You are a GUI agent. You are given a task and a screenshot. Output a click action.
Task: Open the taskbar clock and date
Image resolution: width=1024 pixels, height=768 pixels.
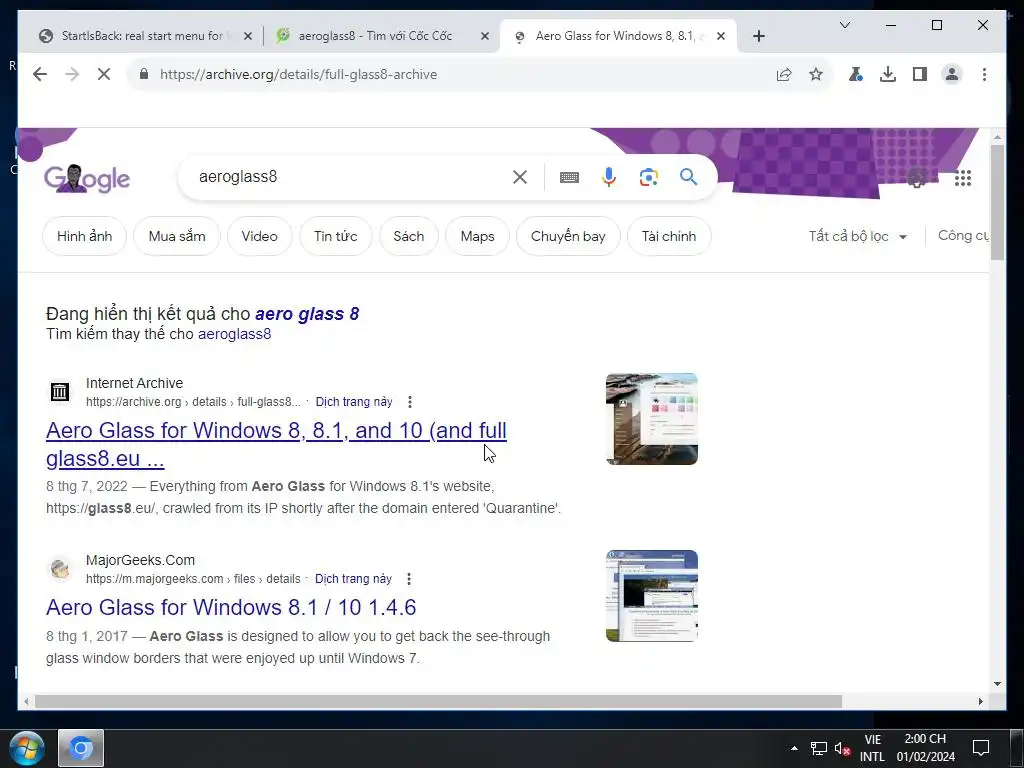pos(925,748)
